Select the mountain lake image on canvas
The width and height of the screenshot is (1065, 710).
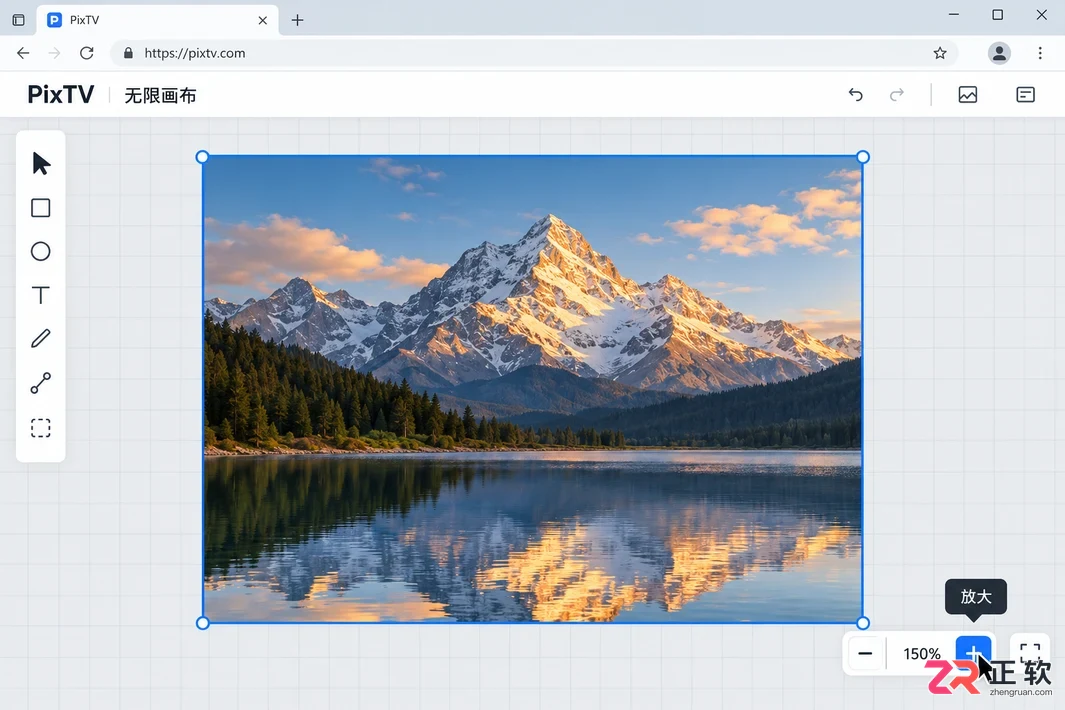(532, 390)
